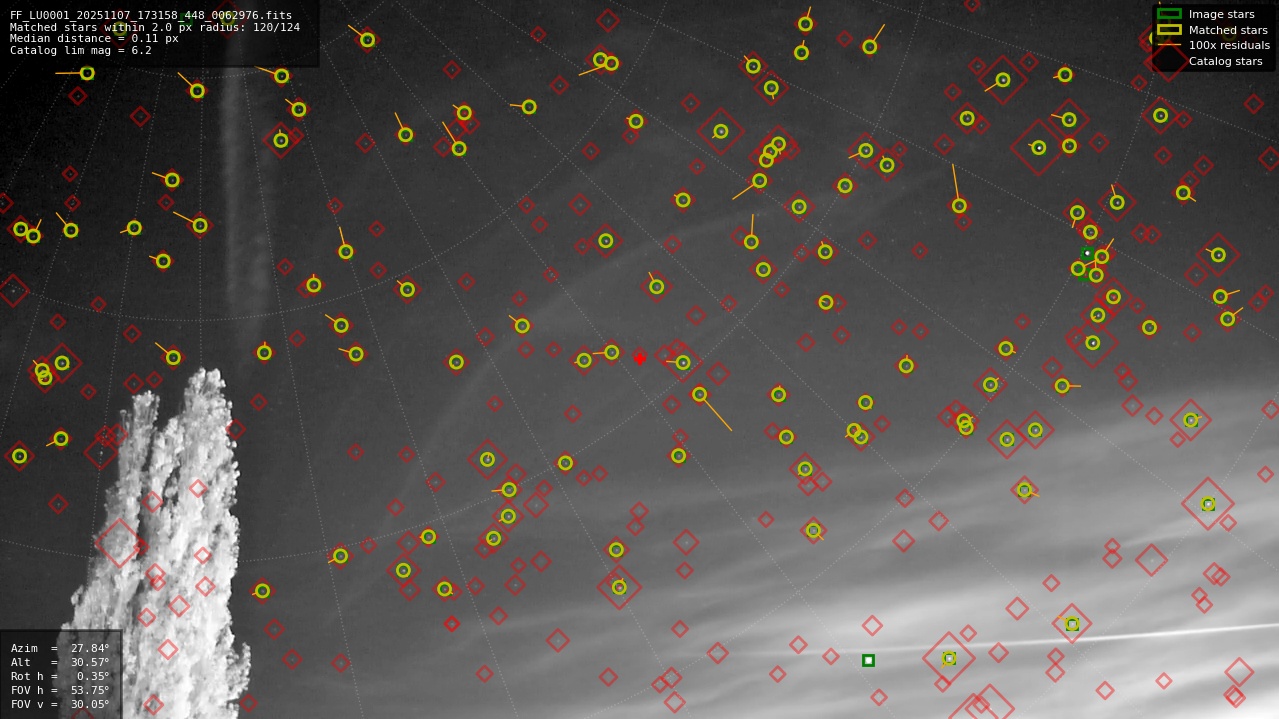Click the green Image stars legend marker
Image resolution: width=1279 pixels, height=719 pixels.
pyautogui.click(x=1169, y=14)
